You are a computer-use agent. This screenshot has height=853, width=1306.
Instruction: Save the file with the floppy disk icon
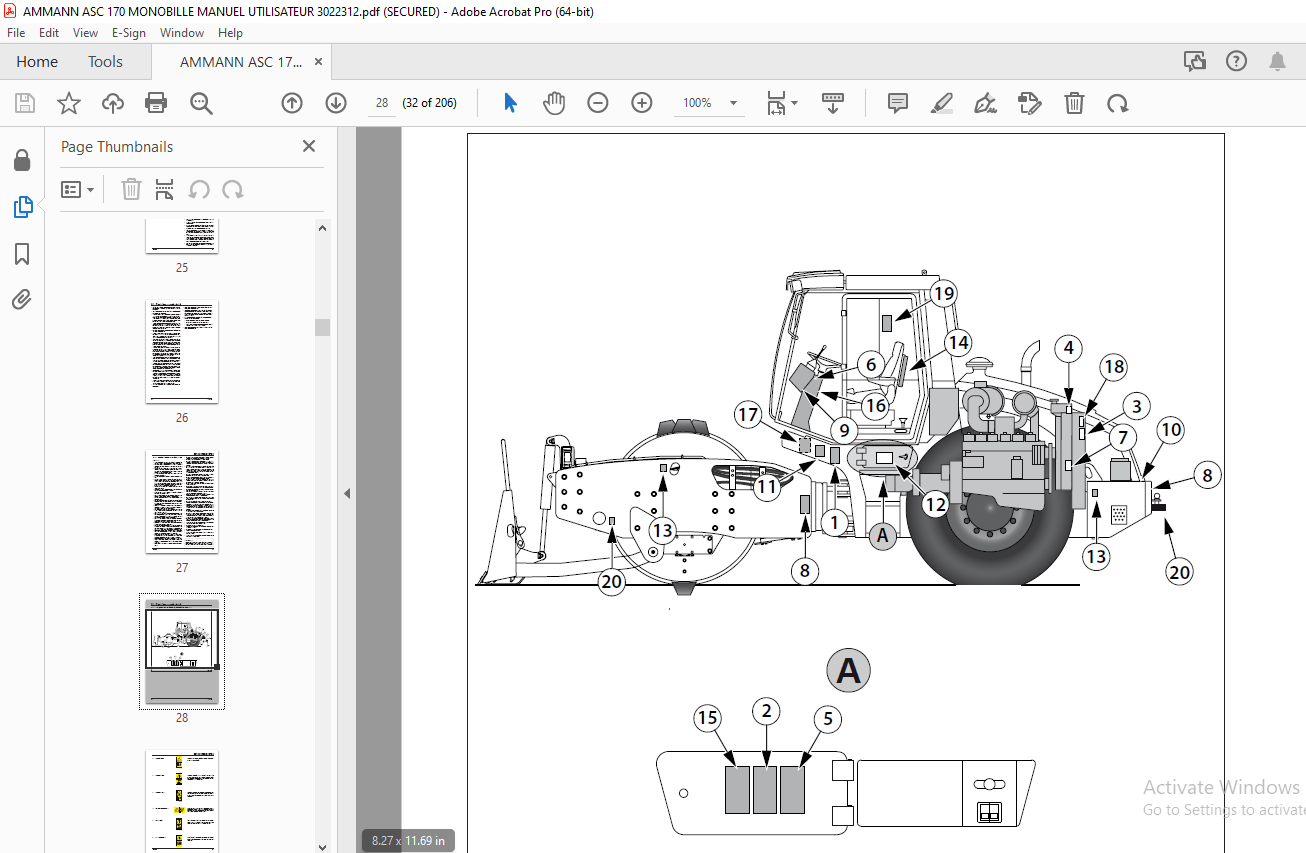[25, 103]
